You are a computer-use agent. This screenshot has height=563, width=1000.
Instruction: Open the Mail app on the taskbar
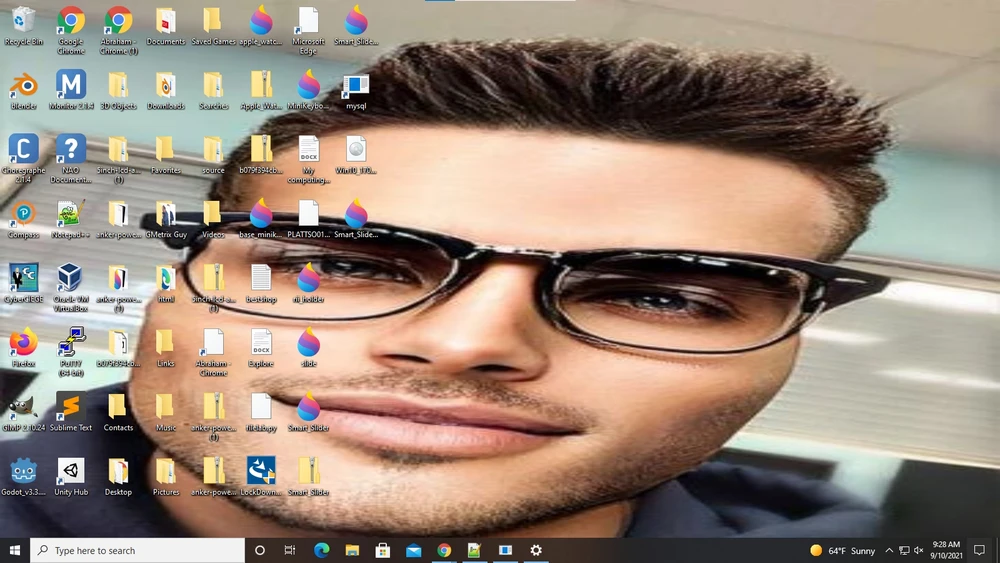[x=413, y=550]
